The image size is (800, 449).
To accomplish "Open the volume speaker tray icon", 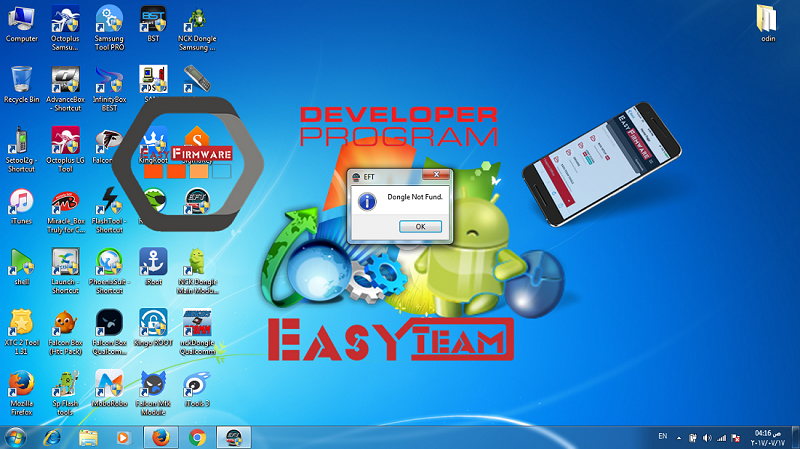I will tap(707, 438).
